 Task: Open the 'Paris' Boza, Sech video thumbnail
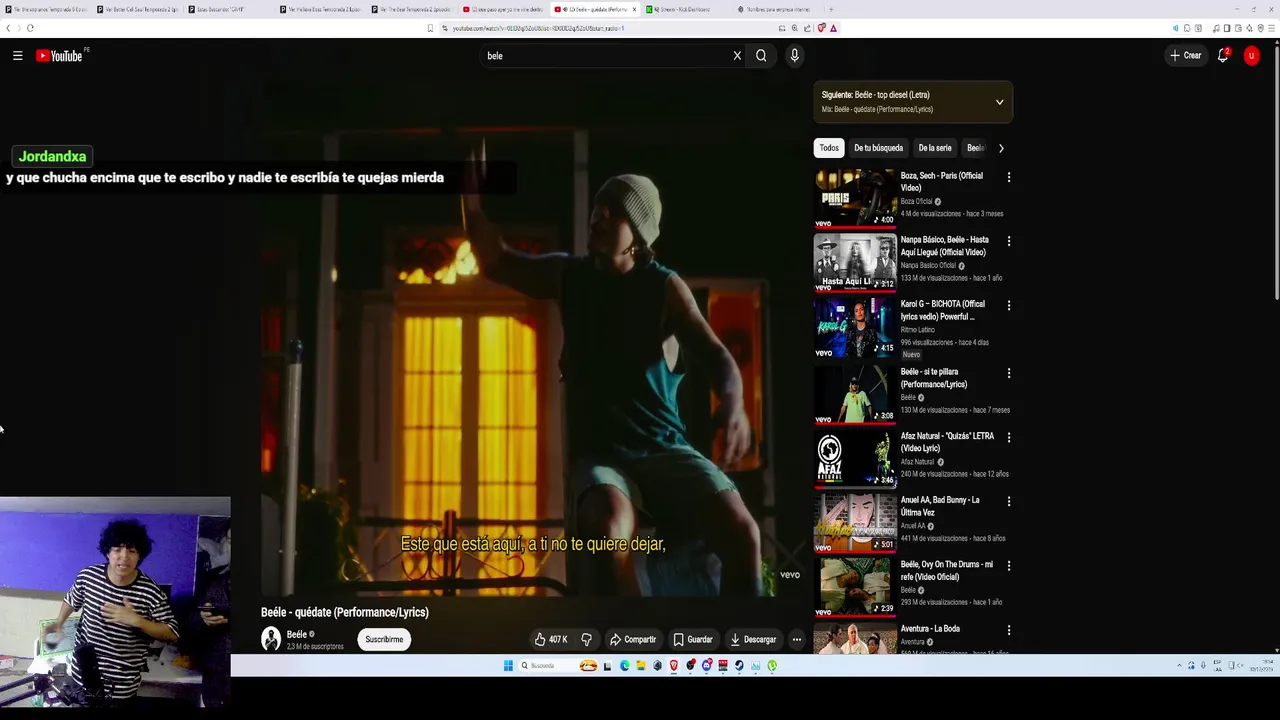(855, 198)
